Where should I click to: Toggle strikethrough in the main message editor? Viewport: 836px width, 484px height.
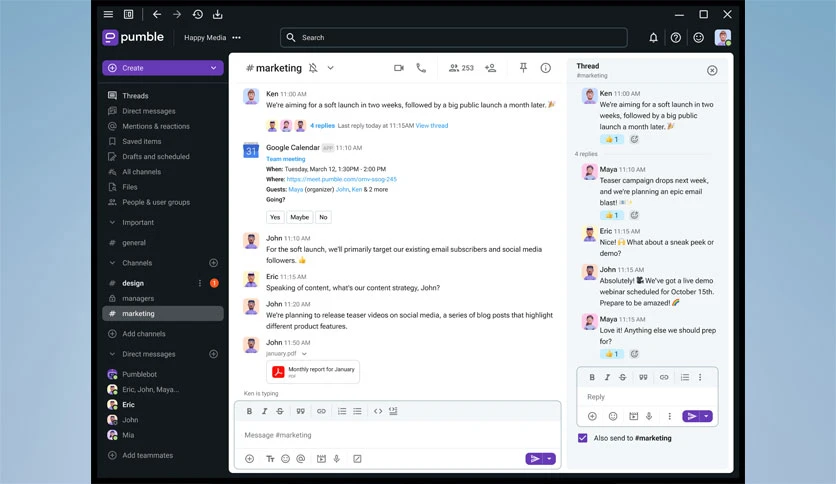tap(280, 411)
